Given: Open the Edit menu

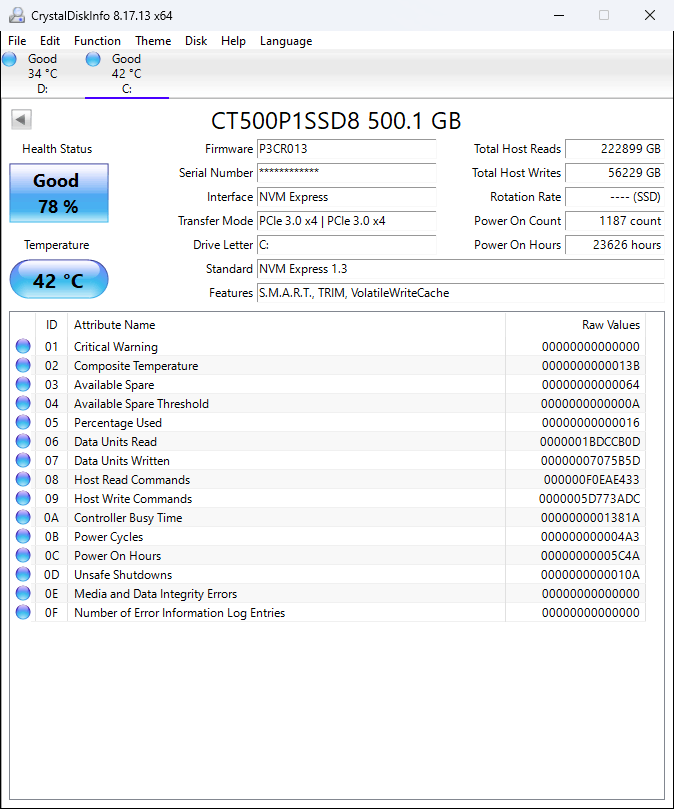Looking at the screenshot, I should click(x=50, y=41).
